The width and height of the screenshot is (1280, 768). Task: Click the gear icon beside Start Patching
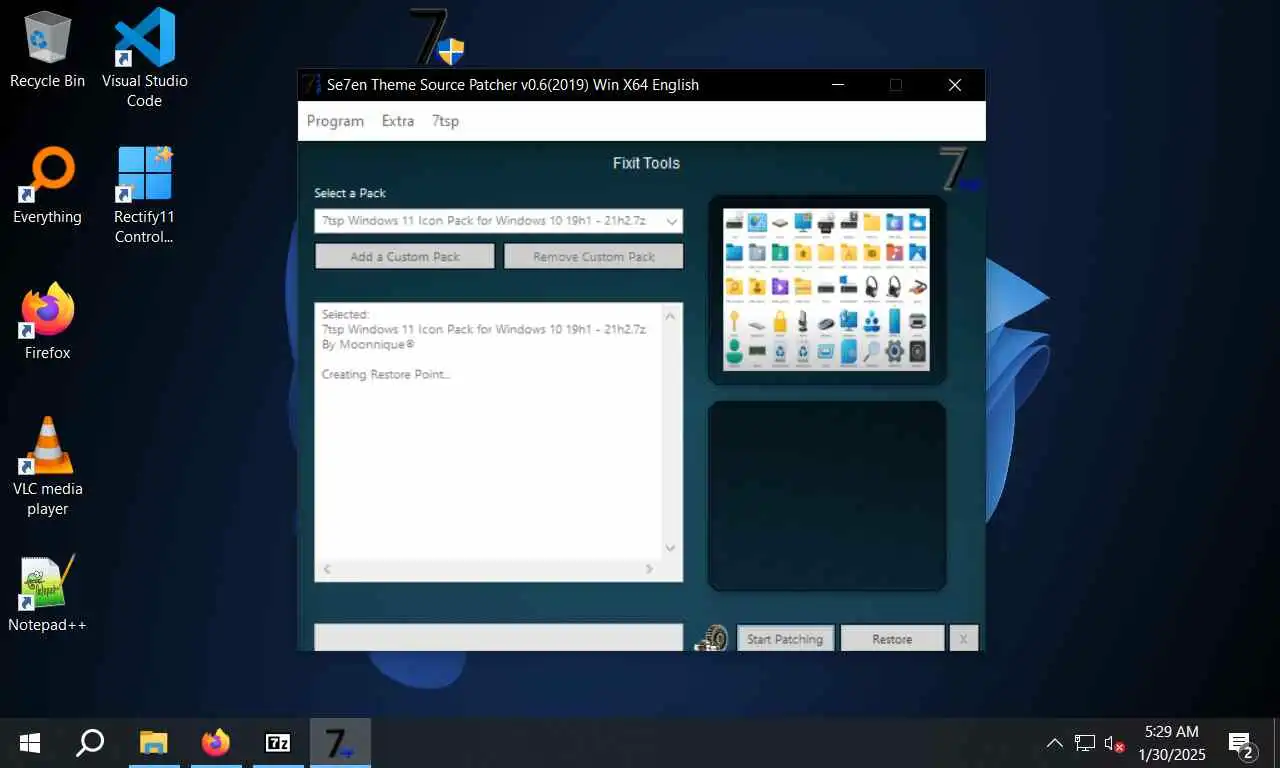tap(712, 638)
